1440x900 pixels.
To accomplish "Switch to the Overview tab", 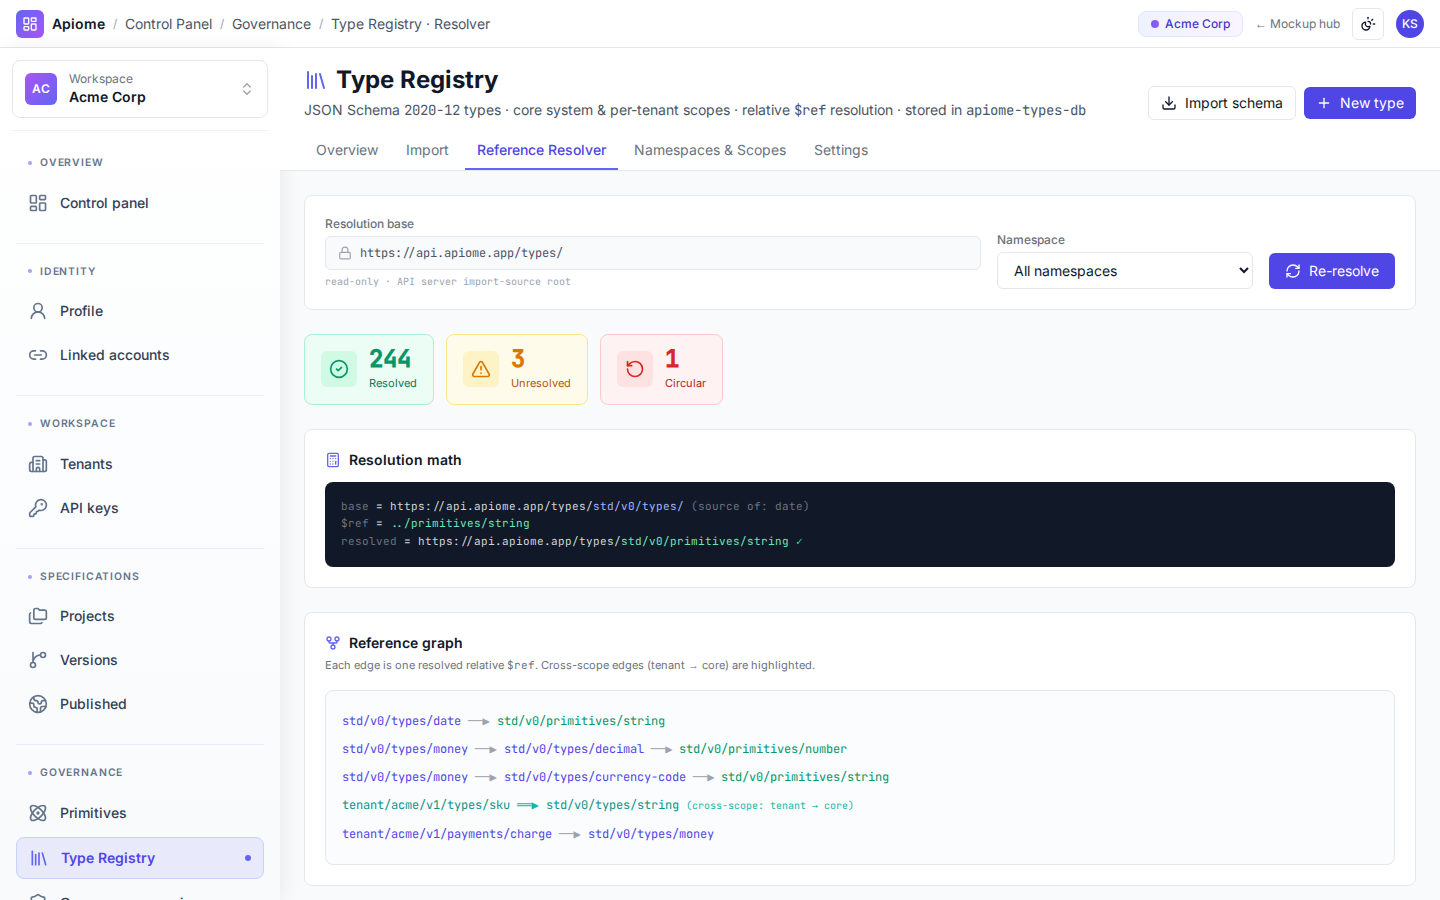I will click(347, 150).
